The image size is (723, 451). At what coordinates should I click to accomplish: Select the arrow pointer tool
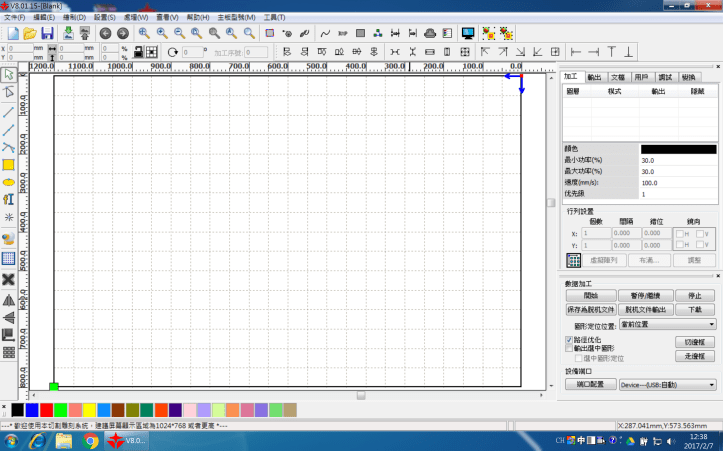coord(8,74)
